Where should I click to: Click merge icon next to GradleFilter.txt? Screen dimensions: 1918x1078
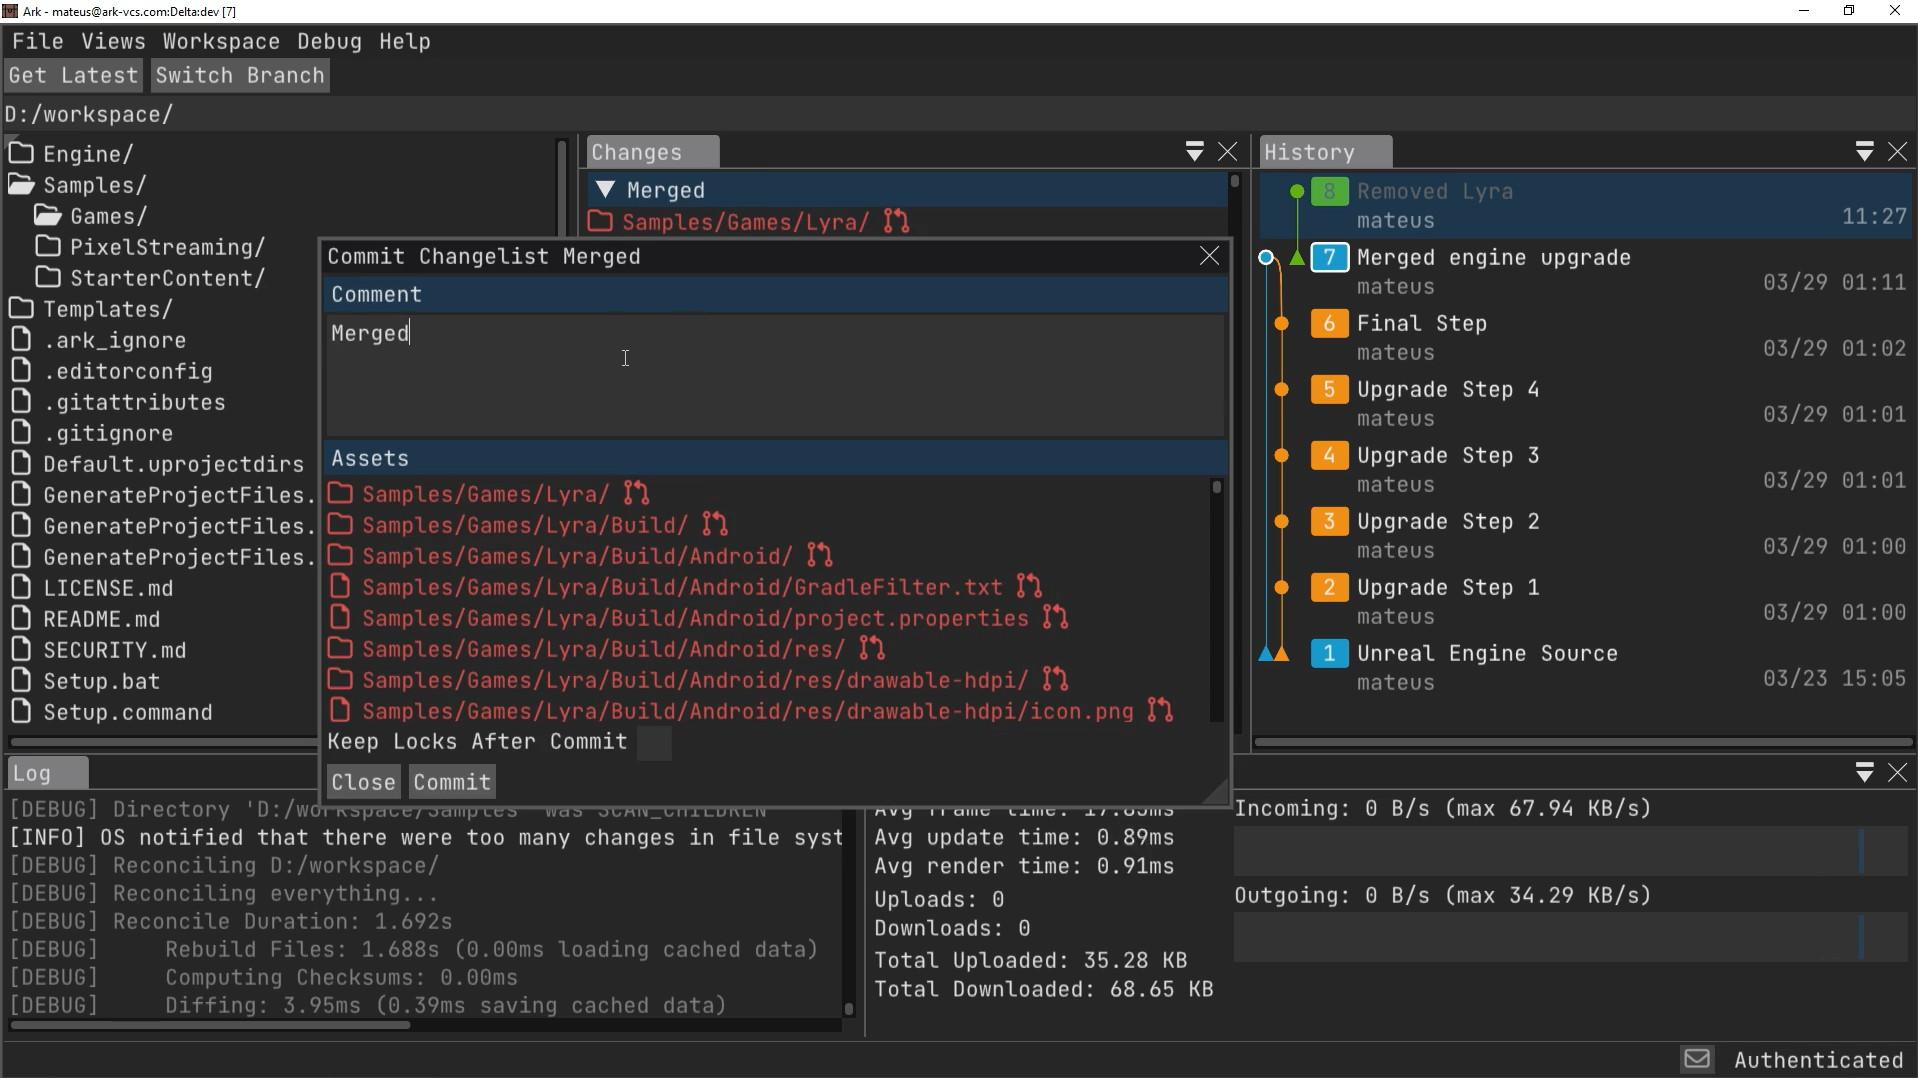coord(1029,587)
